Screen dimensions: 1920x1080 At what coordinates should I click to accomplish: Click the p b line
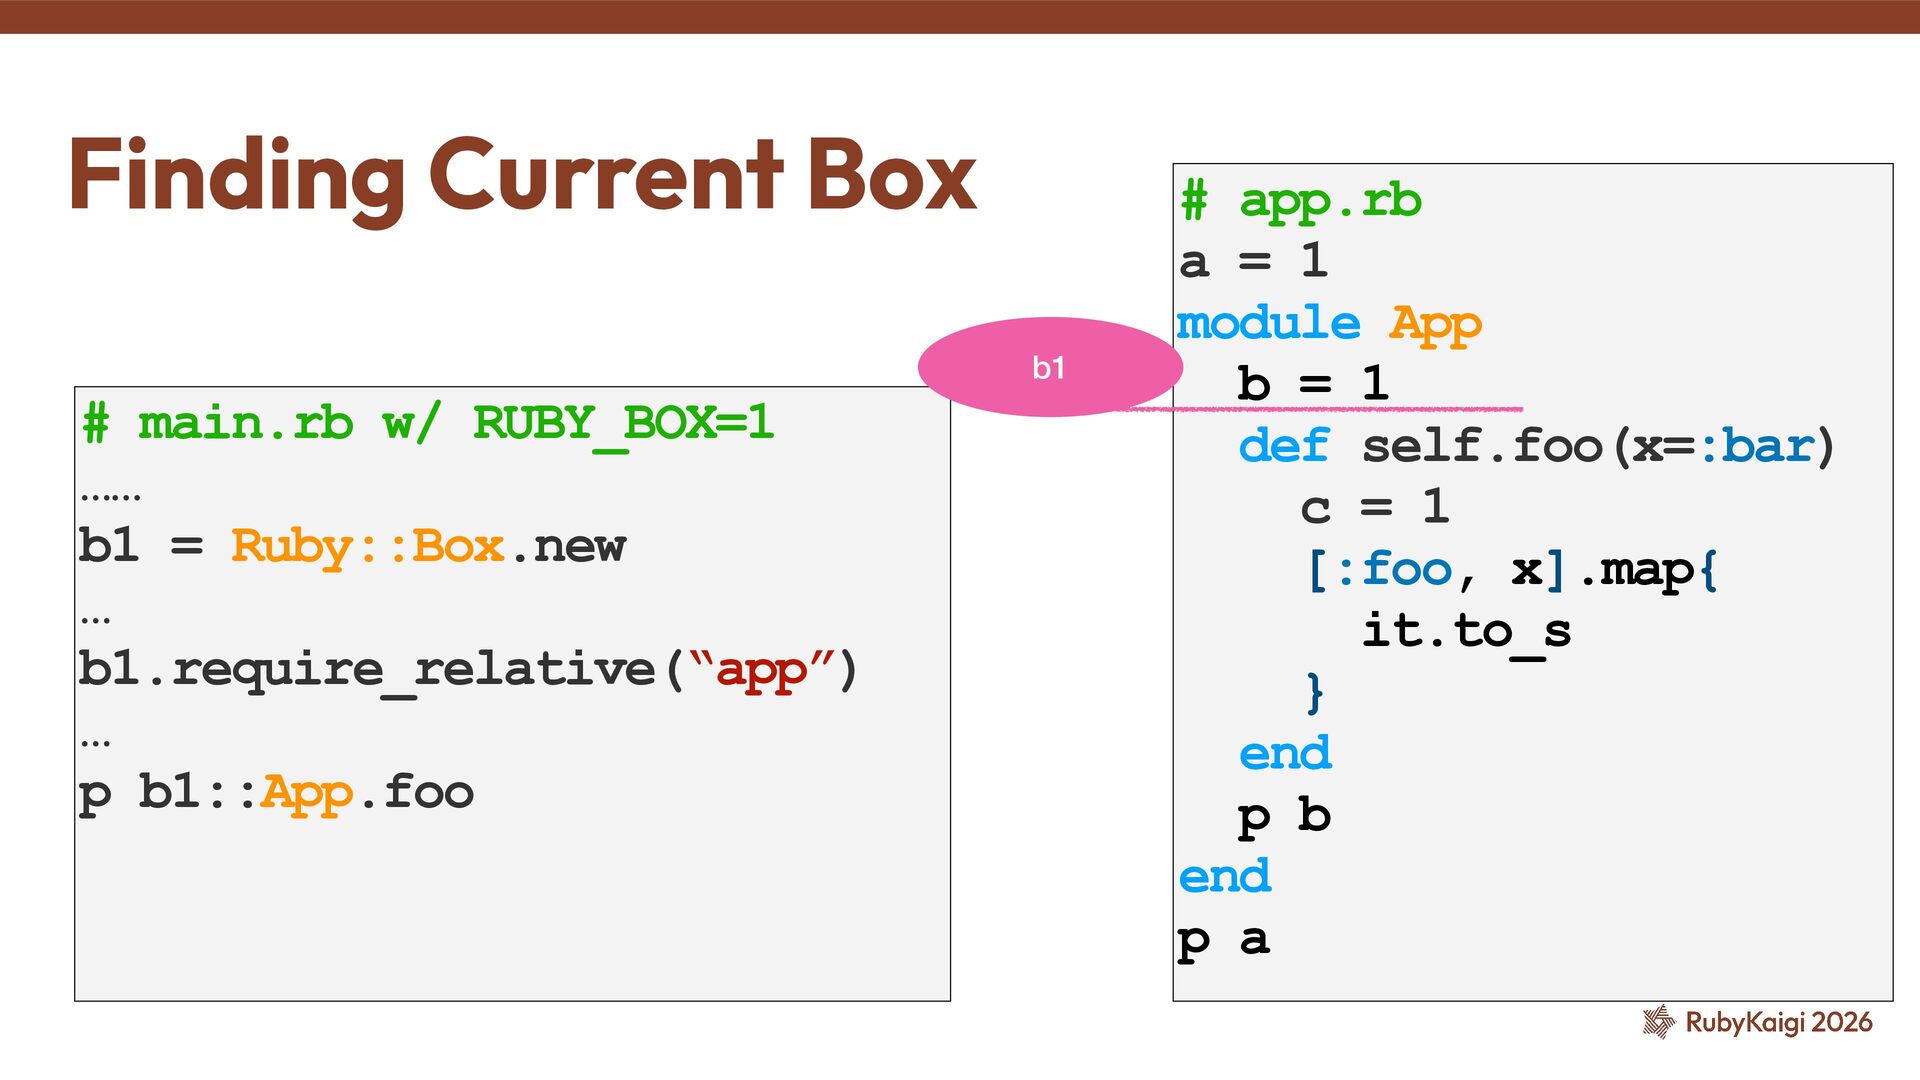(x=1284, y=816)
